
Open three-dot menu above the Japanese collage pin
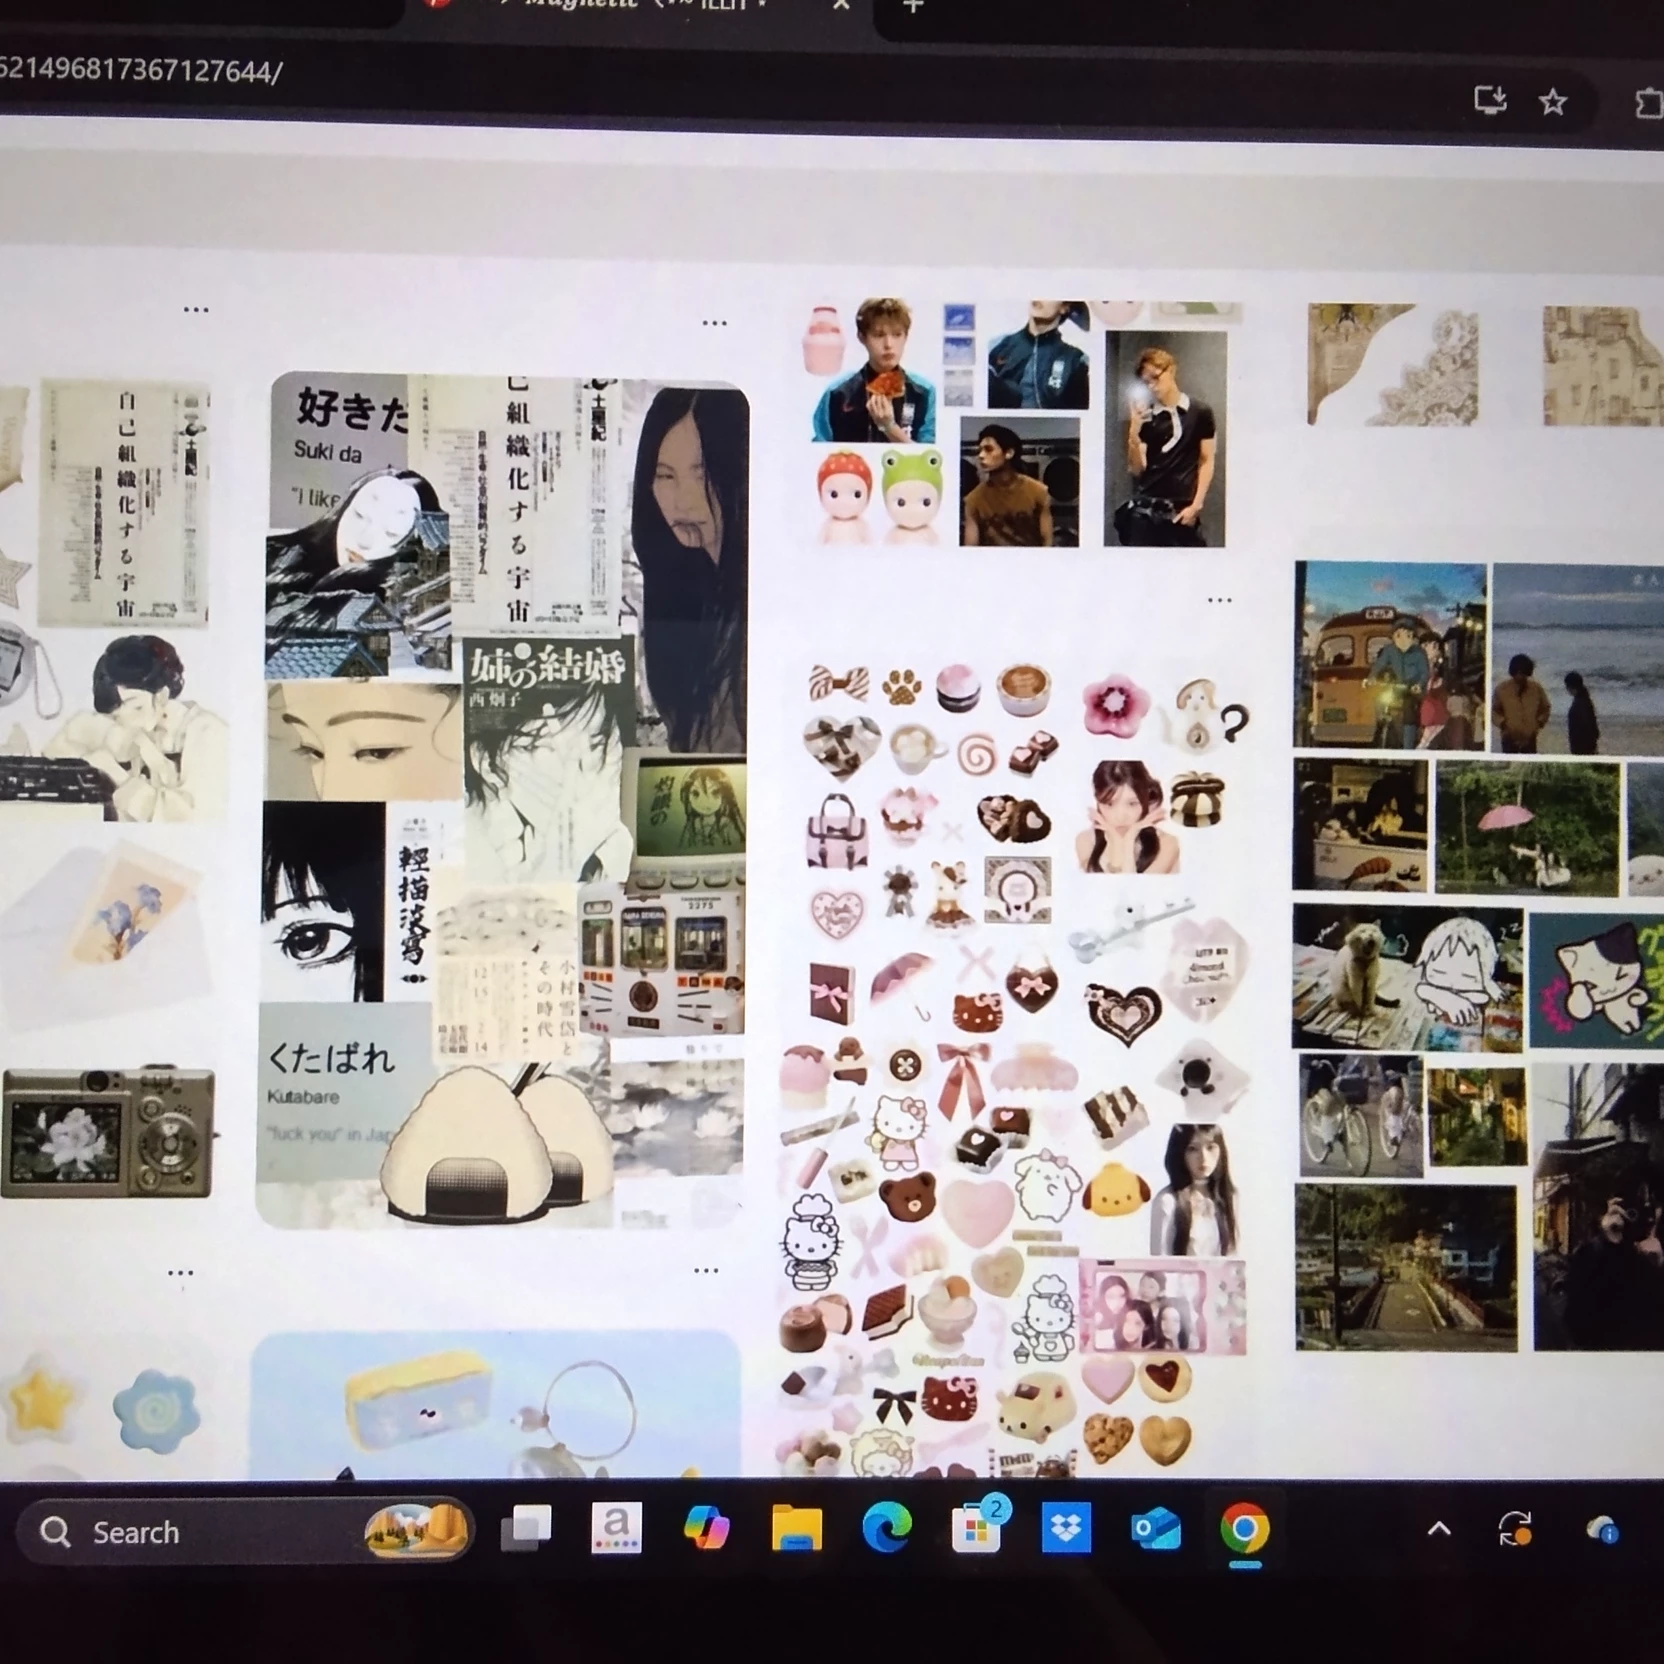714,323
